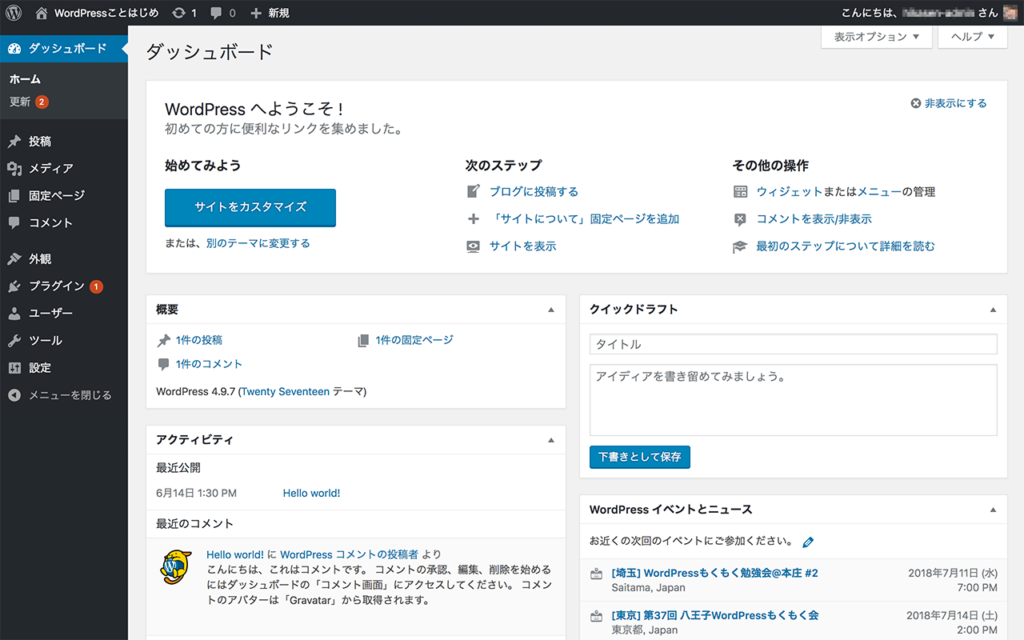Click the ダッシュボード gauge icon

point(14,48)
